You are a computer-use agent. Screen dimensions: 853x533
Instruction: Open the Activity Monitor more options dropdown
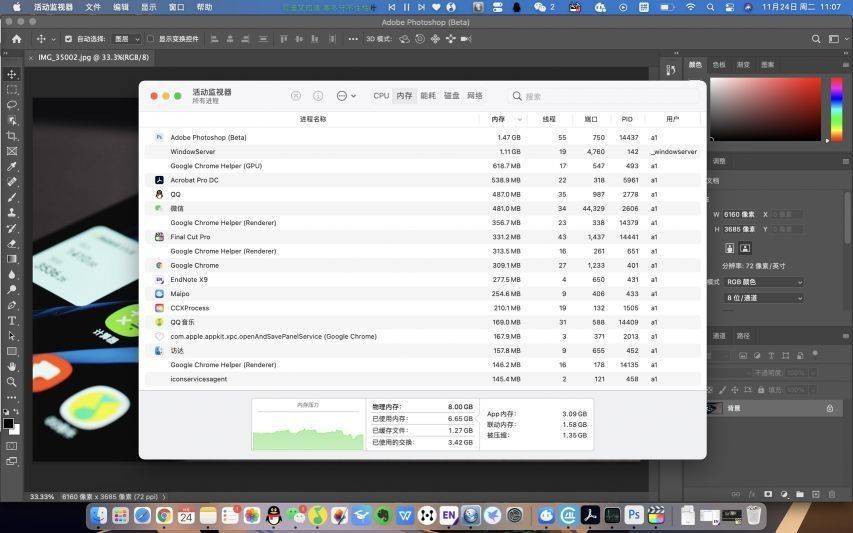[346, 96]
